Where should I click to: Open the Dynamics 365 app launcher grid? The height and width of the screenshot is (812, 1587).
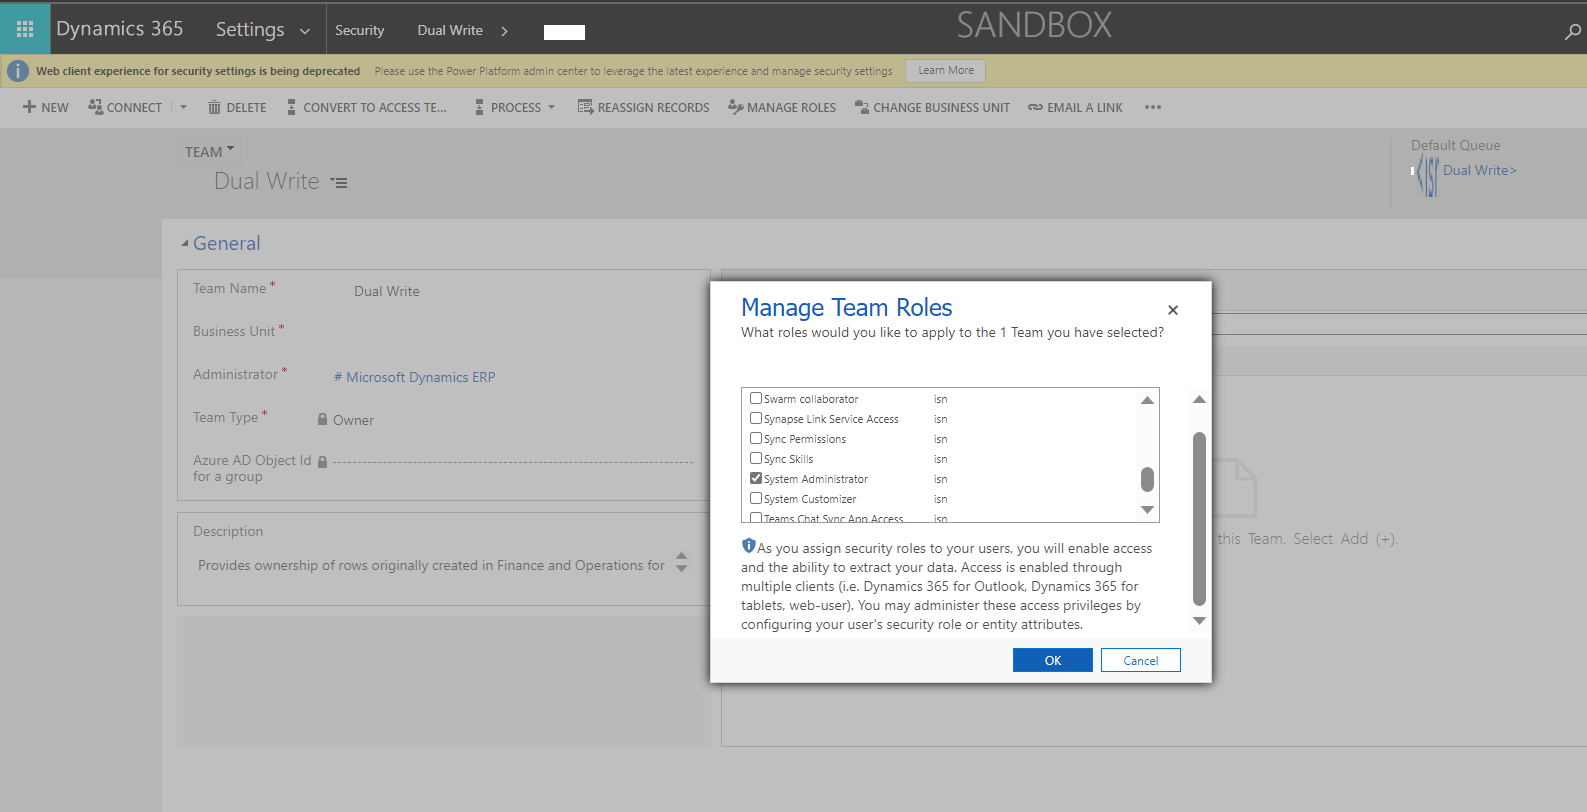click(25, 29)
